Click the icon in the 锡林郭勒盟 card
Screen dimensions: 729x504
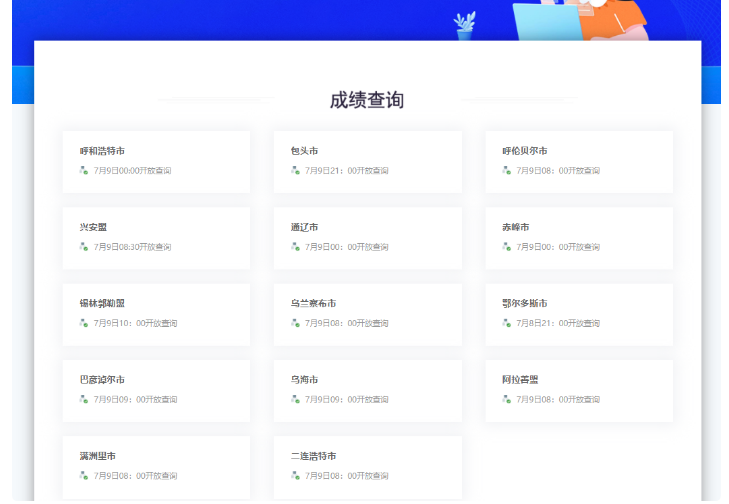coord(84,323)
